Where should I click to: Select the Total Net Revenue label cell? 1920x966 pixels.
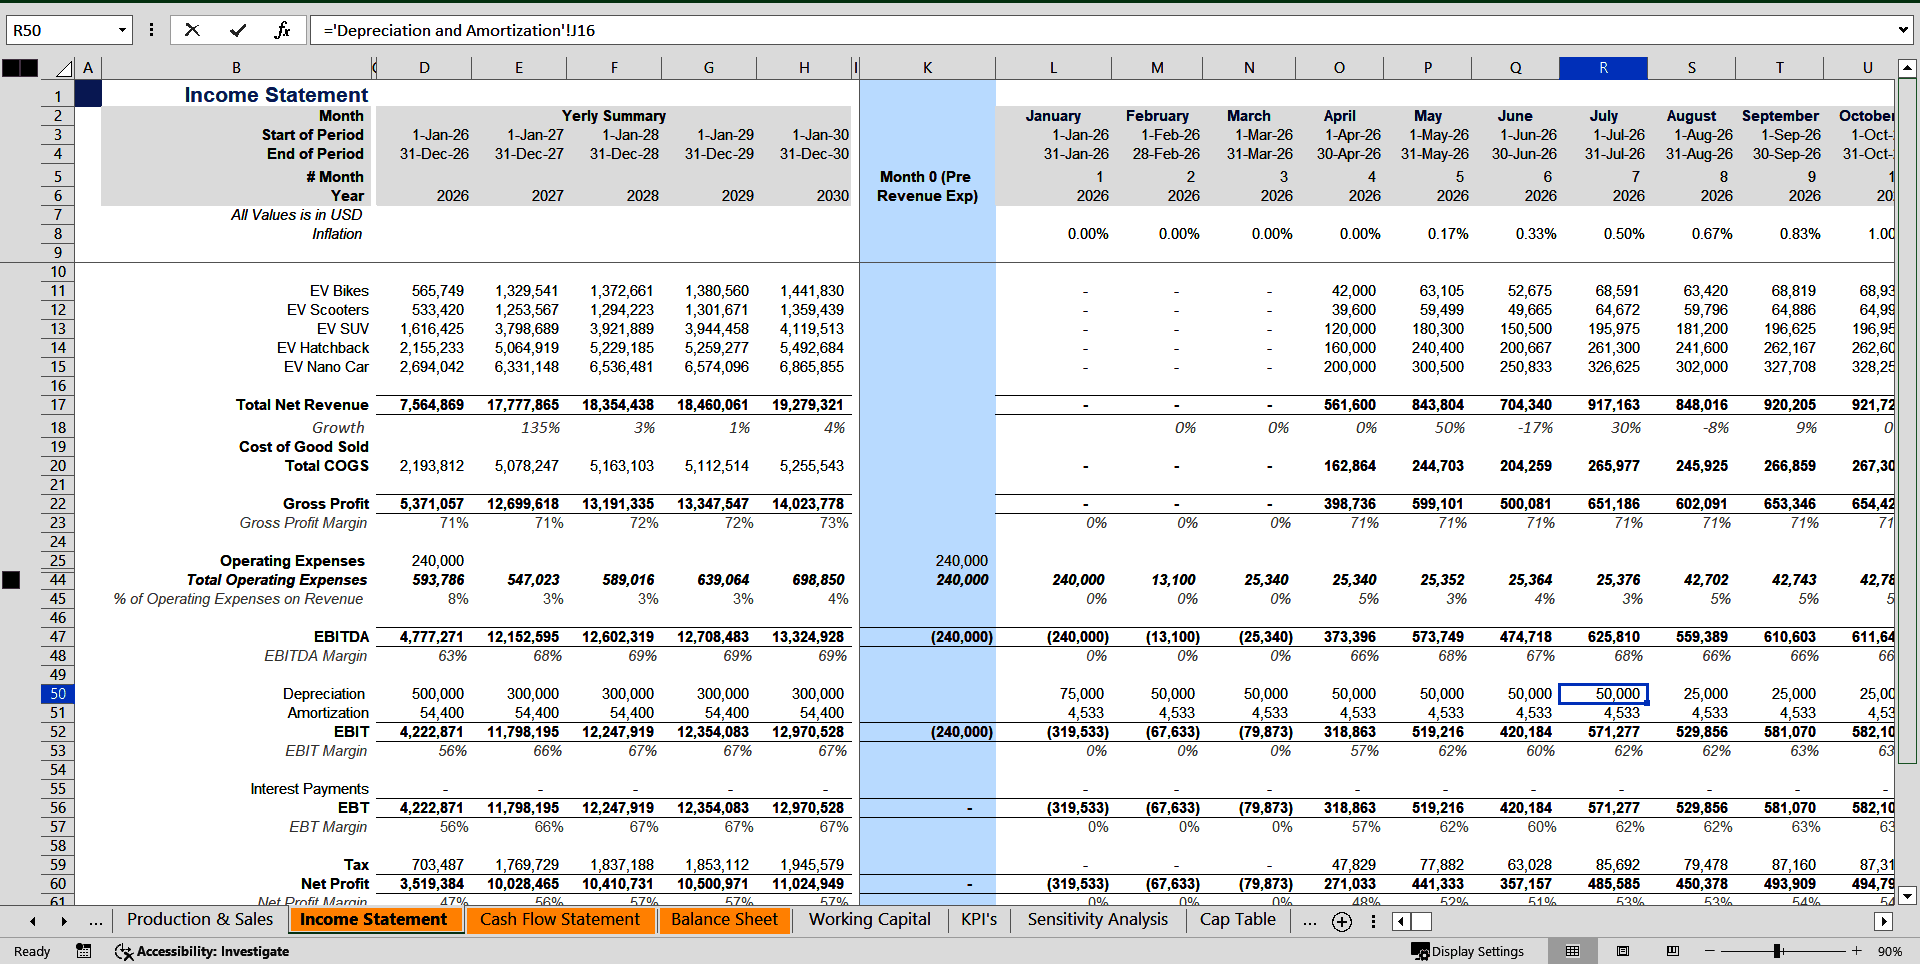[302, 405]
